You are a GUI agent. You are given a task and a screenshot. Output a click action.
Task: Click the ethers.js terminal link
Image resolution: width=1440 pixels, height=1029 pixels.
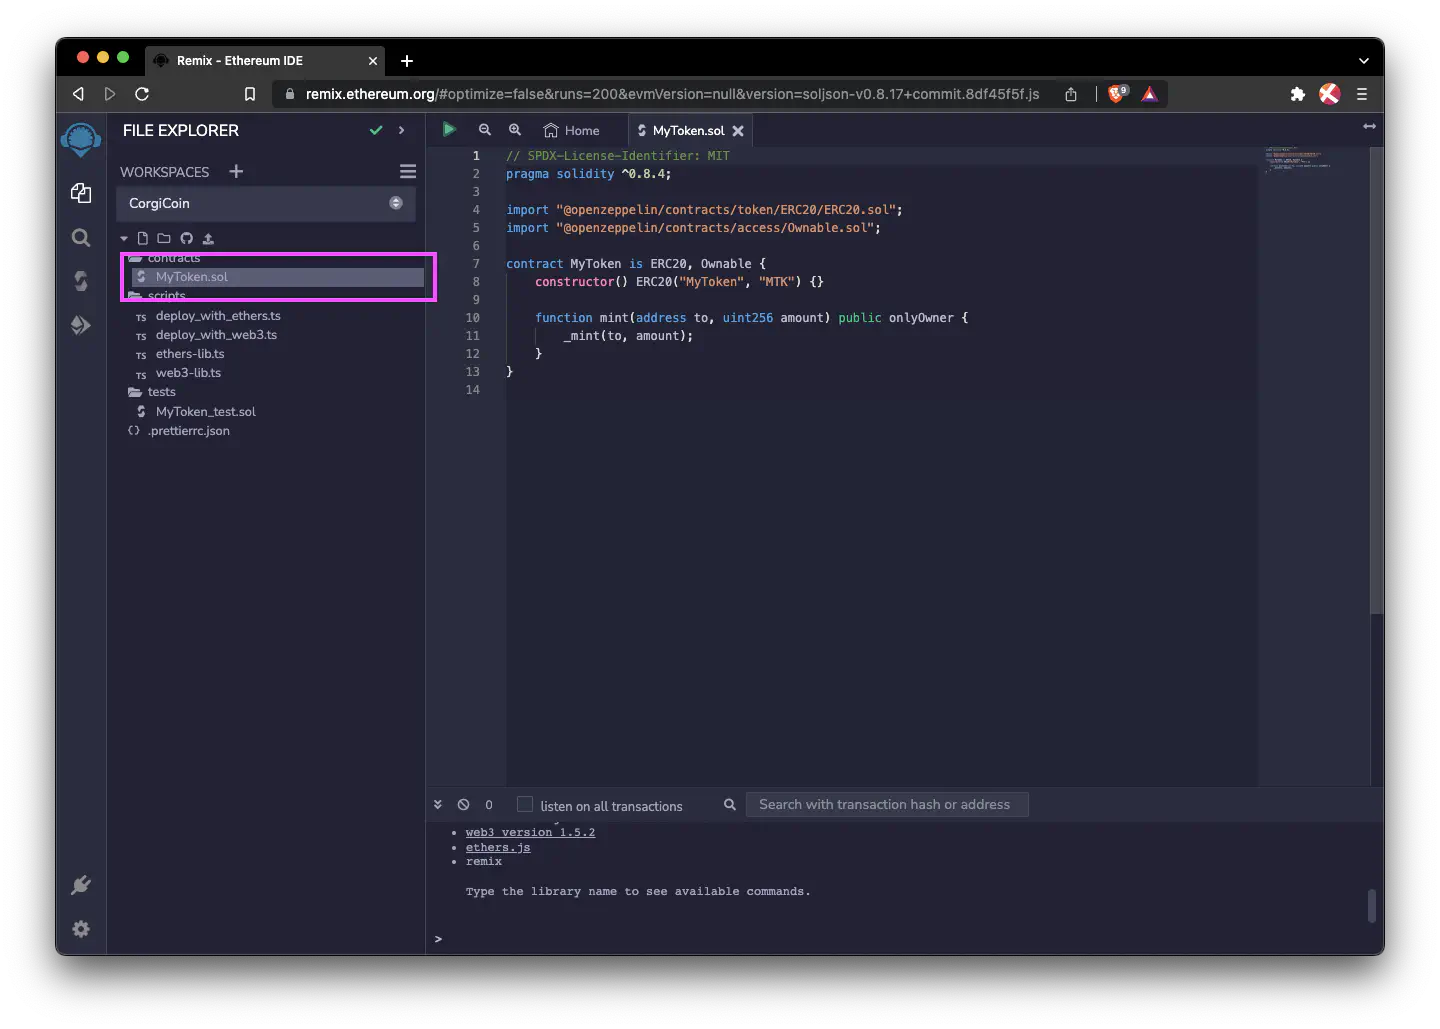(x=498, y=847)
